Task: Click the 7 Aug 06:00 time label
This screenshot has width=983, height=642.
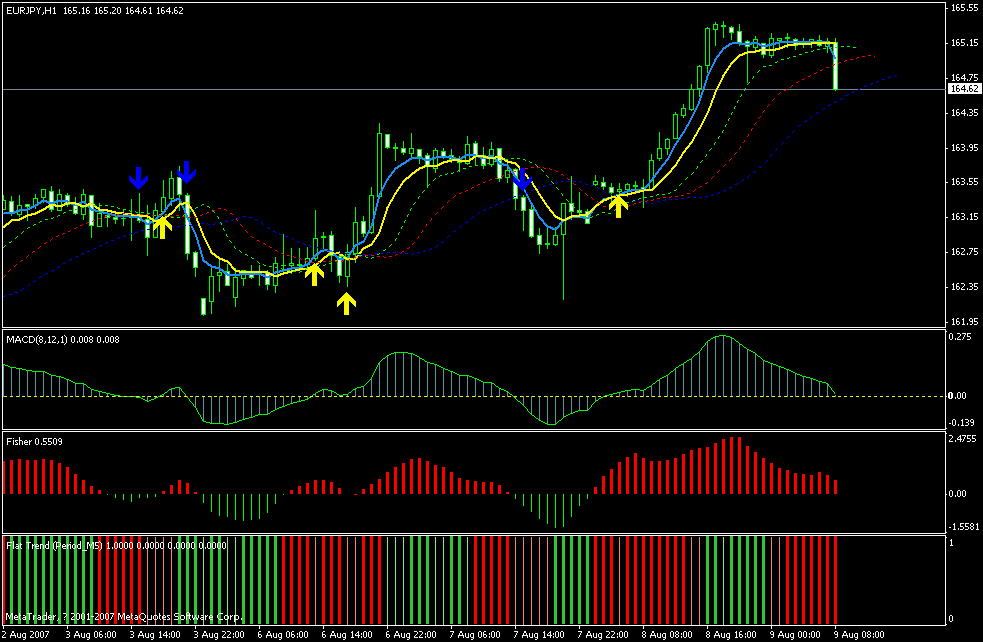Action: (473, 635)
